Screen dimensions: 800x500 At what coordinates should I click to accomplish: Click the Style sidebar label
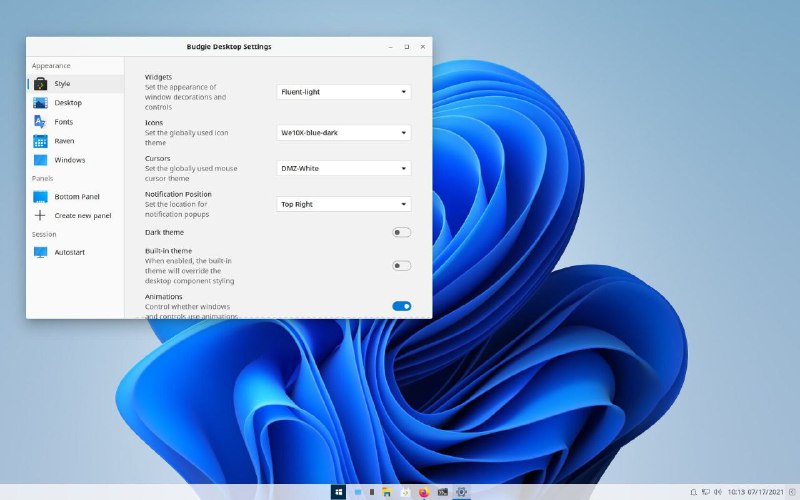[x=62, y=84]
